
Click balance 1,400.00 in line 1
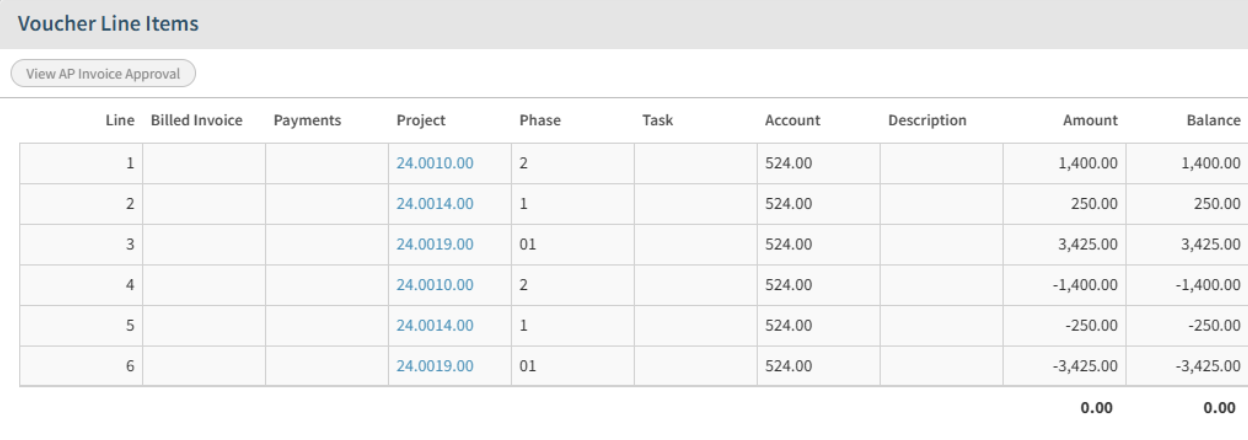click(1211, 163)
